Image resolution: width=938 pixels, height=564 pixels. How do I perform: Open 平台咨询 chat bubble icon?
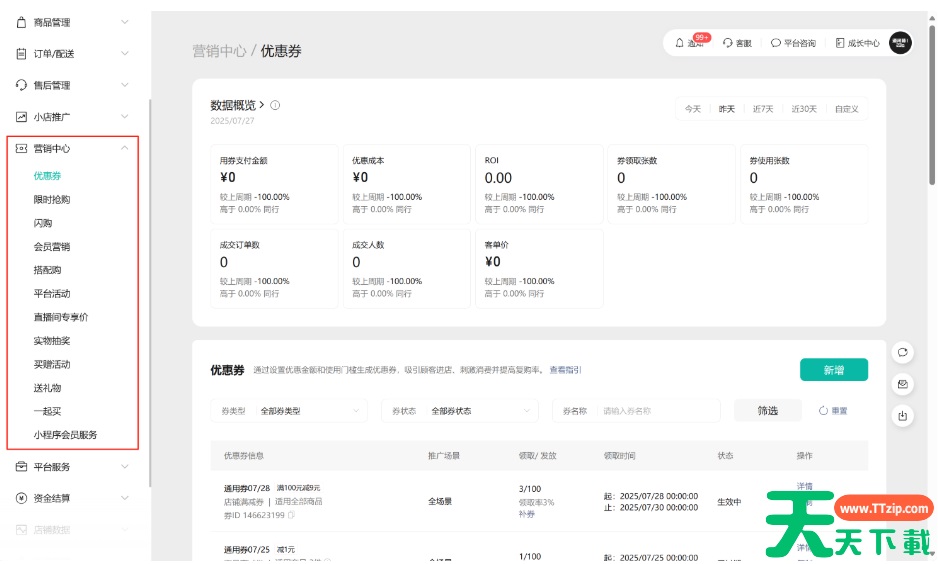pyautogui.click(x=776, y=43)
